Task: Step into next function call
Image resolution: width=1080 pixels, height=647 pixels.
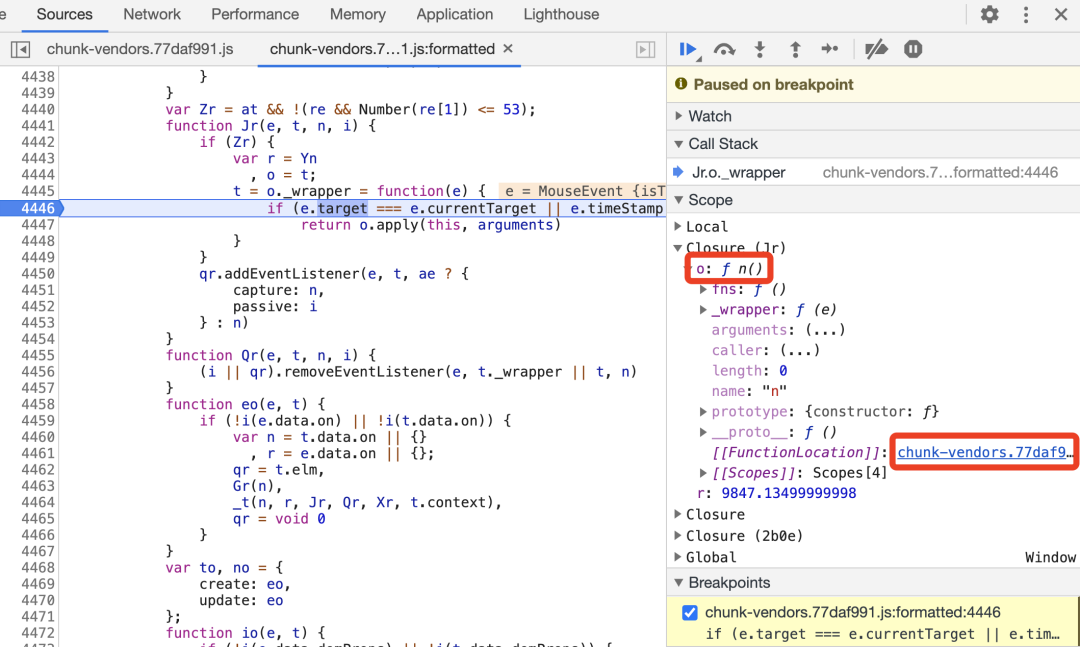Action: 760,49
